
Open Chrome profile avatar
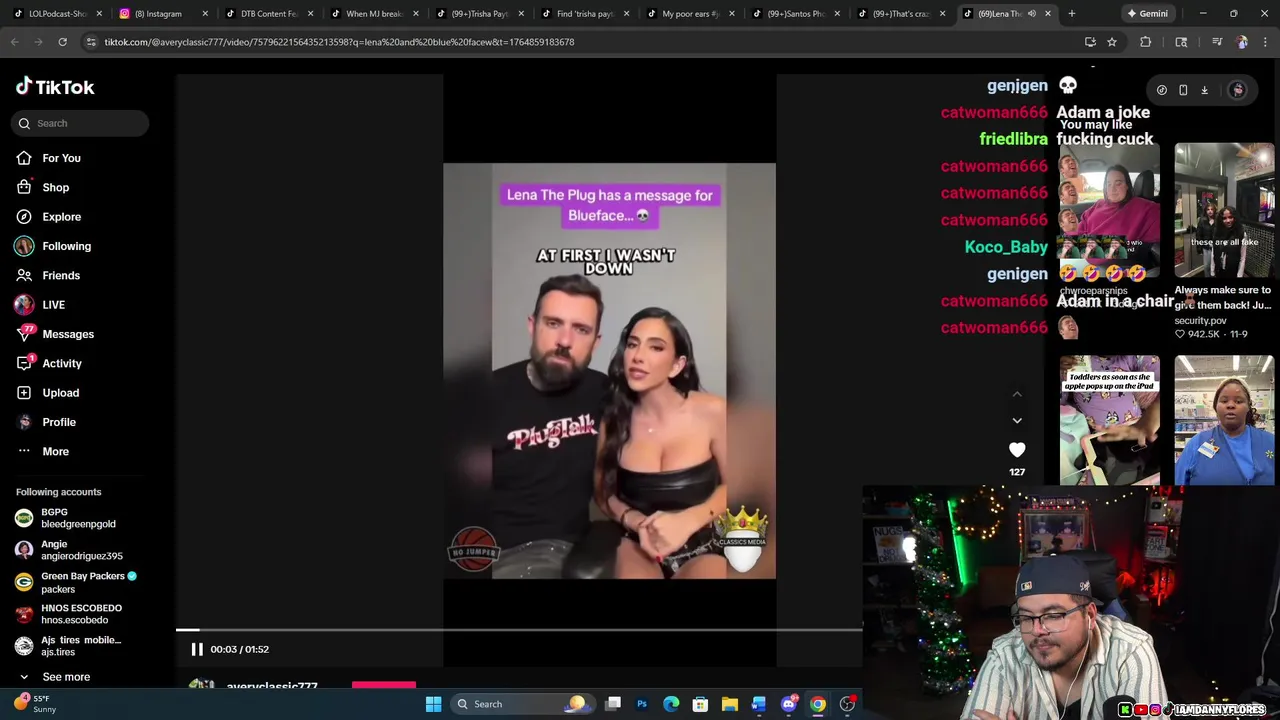[x=1242, y=42]
